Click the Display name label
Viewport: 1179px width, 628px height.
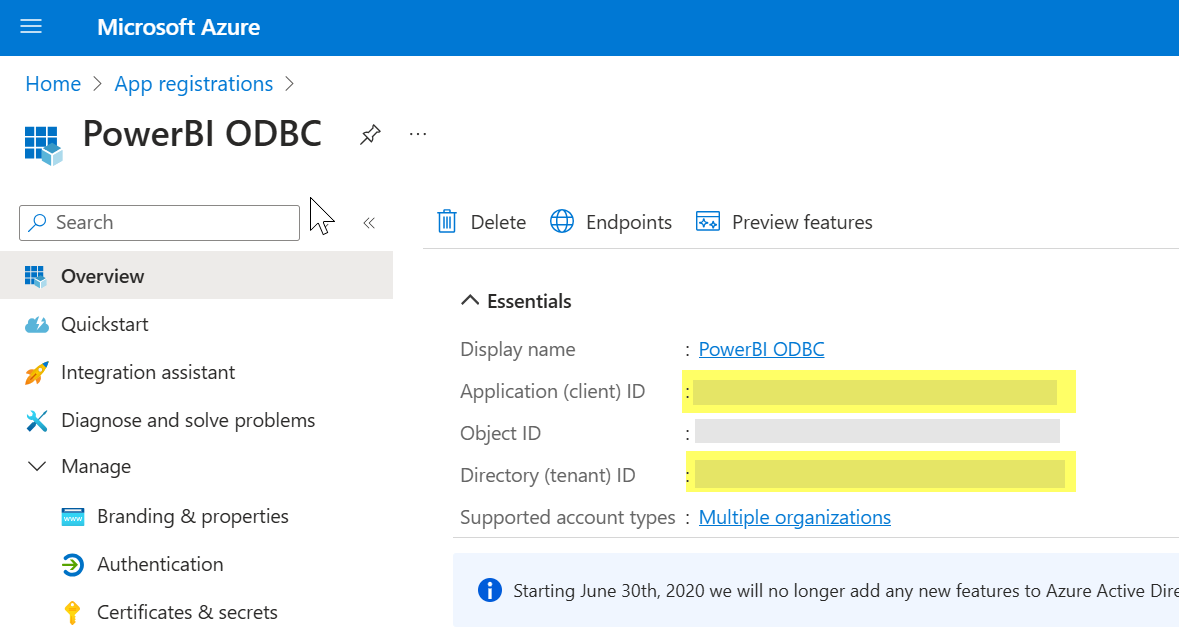point(517,349)
